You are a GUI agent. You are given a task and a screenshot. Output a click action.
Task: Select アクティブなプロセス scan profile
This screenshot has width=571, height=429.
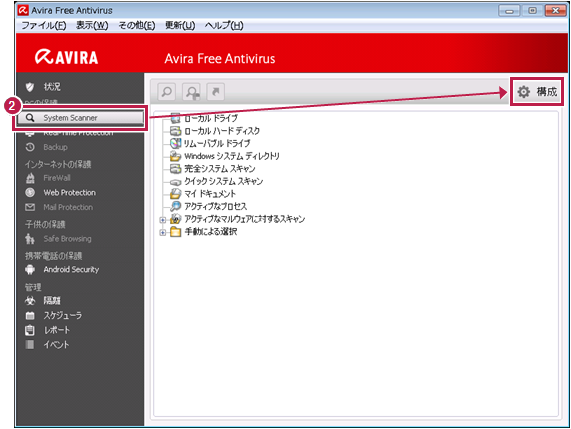pos(216,206)
